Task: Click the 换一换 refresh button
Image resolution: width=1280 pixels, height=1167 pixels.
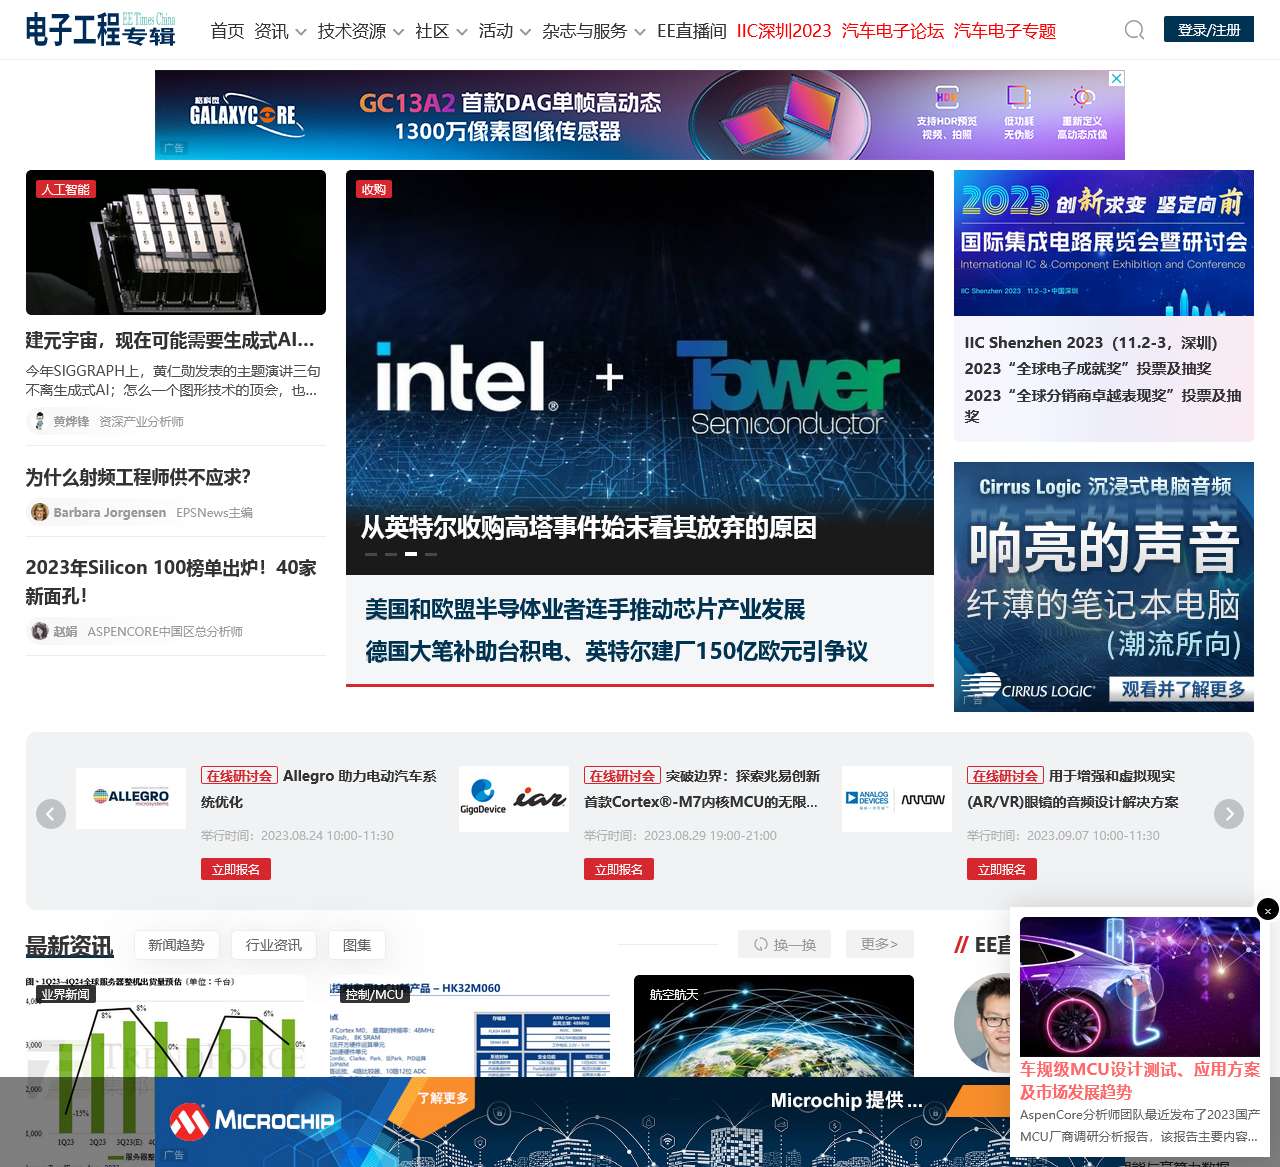Action: 785,944
